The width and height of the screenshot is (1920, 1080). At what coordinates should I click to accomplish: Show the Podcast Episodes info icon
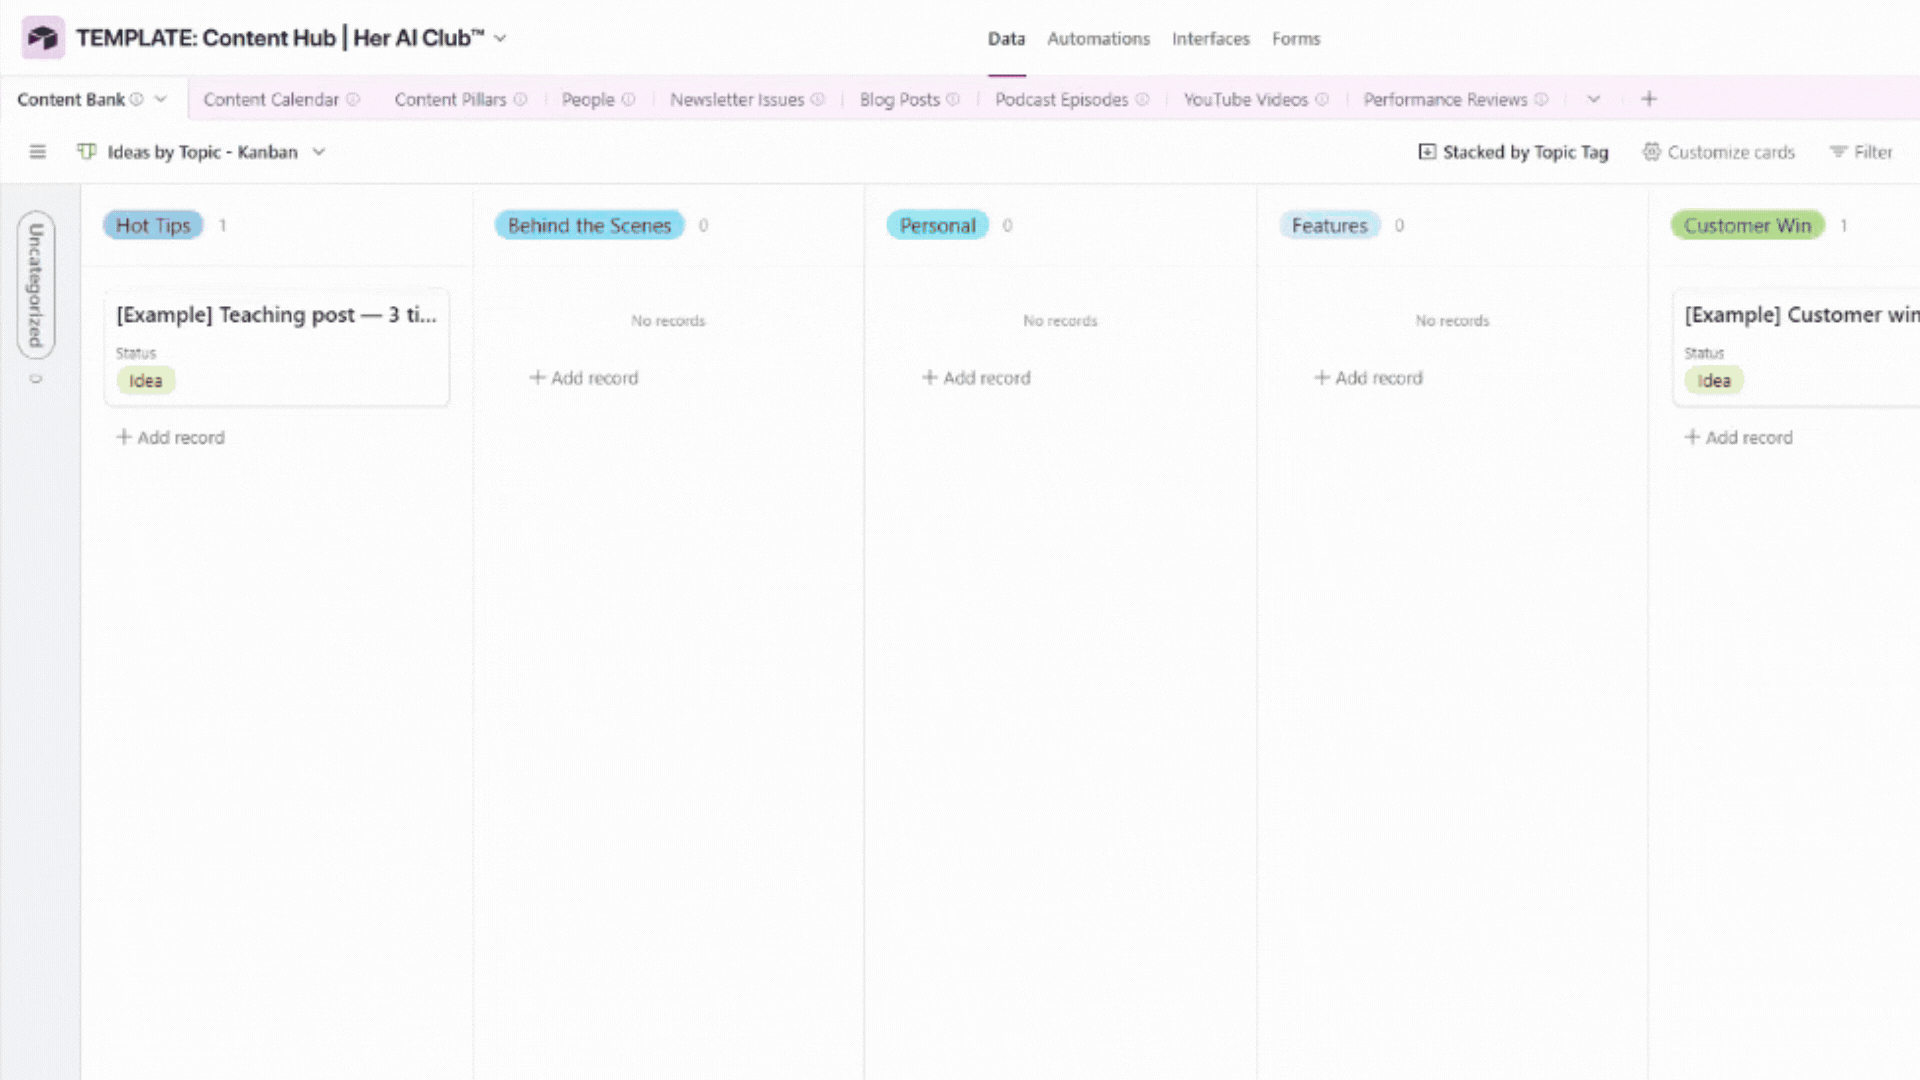click(1142, 99)
